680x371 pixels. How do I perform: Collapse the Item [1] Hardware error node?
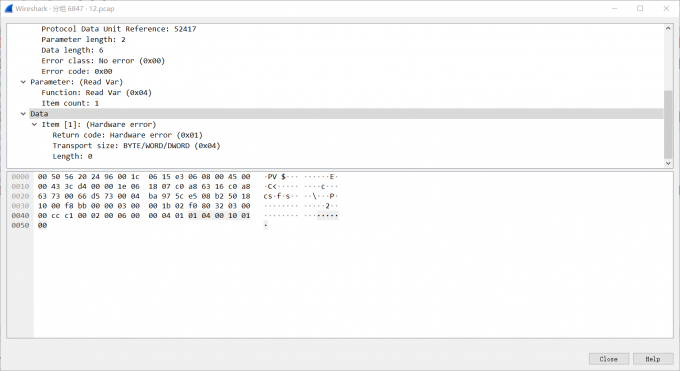34,125
